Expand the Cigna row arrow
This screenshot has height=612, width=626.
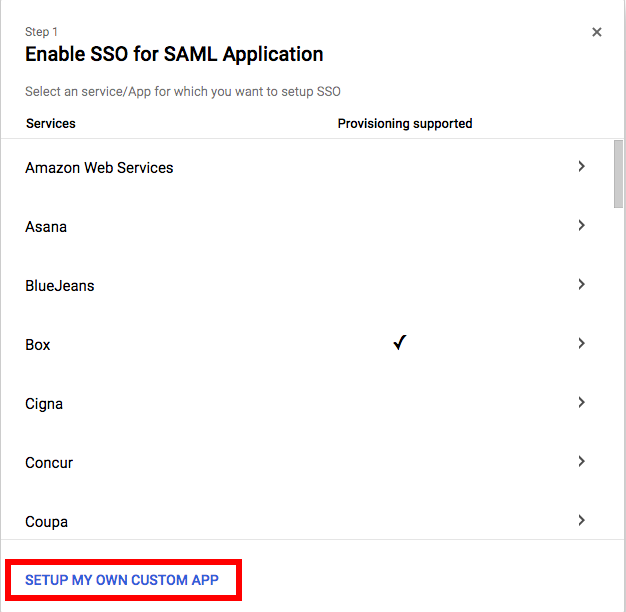(581, 403)
